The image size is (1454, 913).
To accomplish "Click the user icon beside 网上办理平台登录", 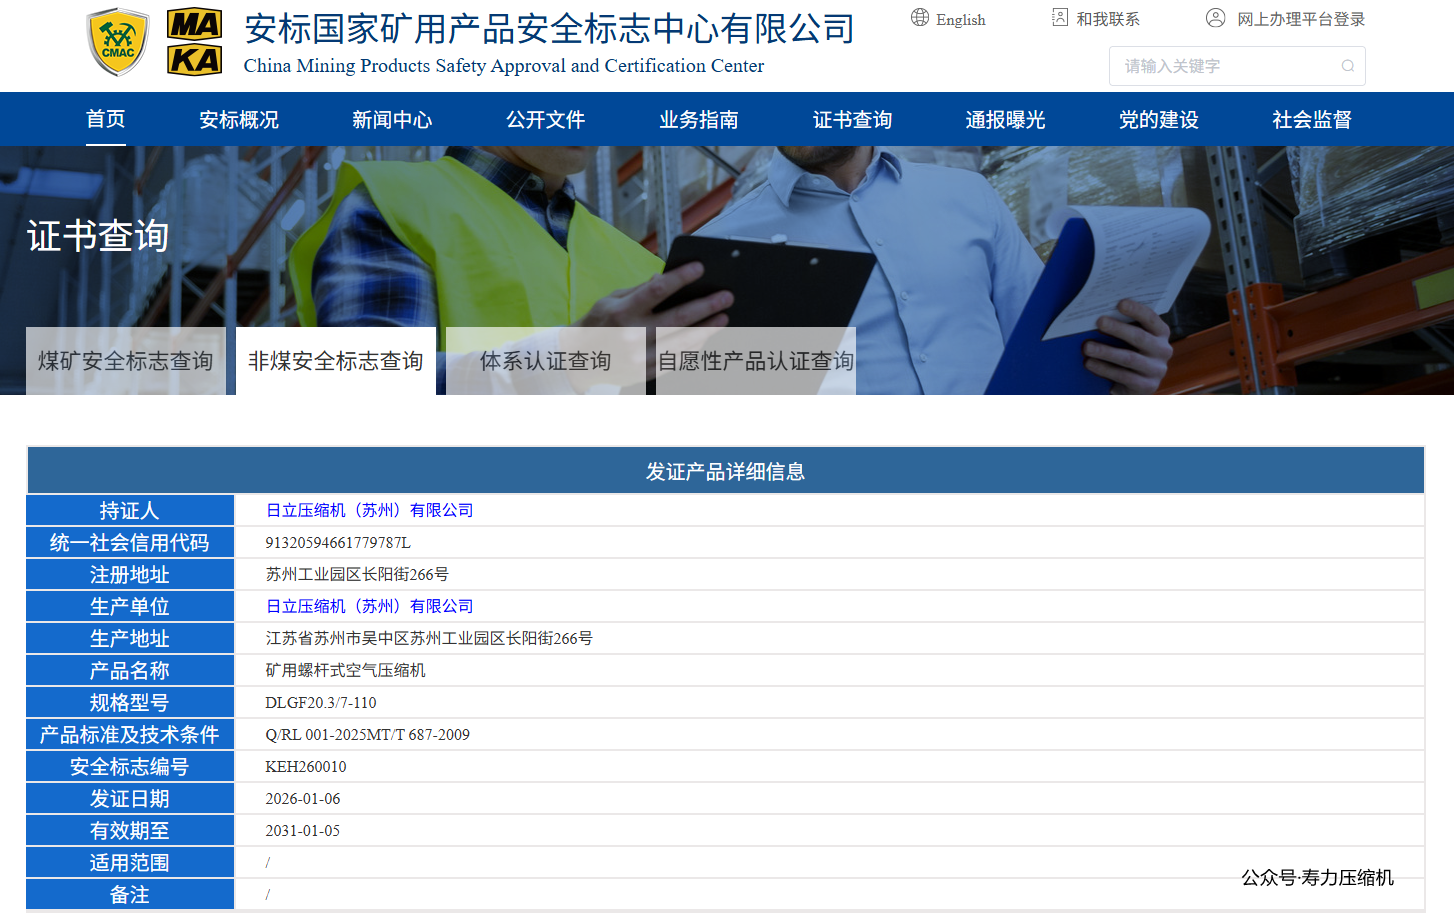I will pyautogui.click(x=1215, y=18).
